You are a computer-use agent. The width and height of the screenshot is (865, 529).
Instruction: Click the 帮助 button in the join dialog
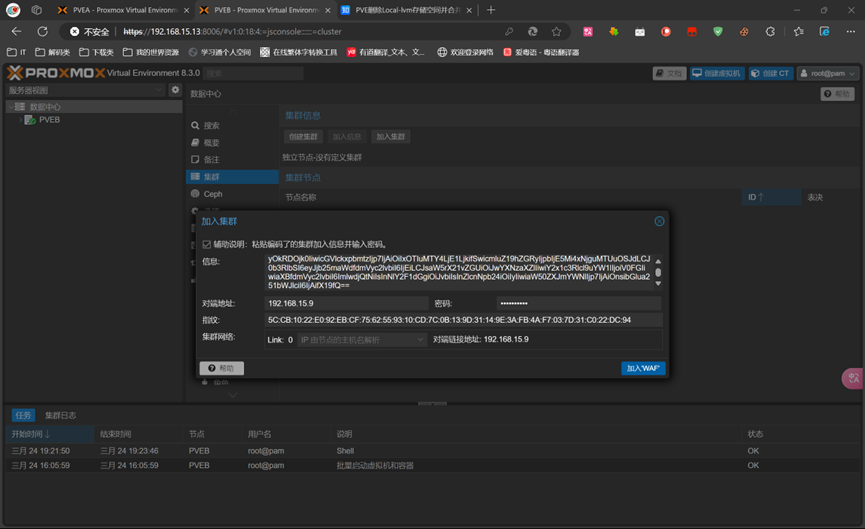[x=222, y=368]
